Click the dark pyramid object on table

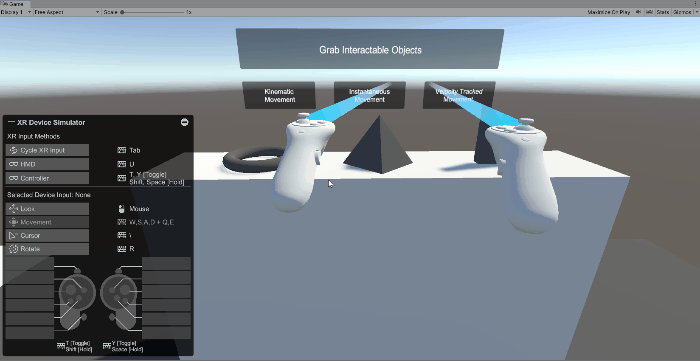pyautogui.click(x=379, y=145)
